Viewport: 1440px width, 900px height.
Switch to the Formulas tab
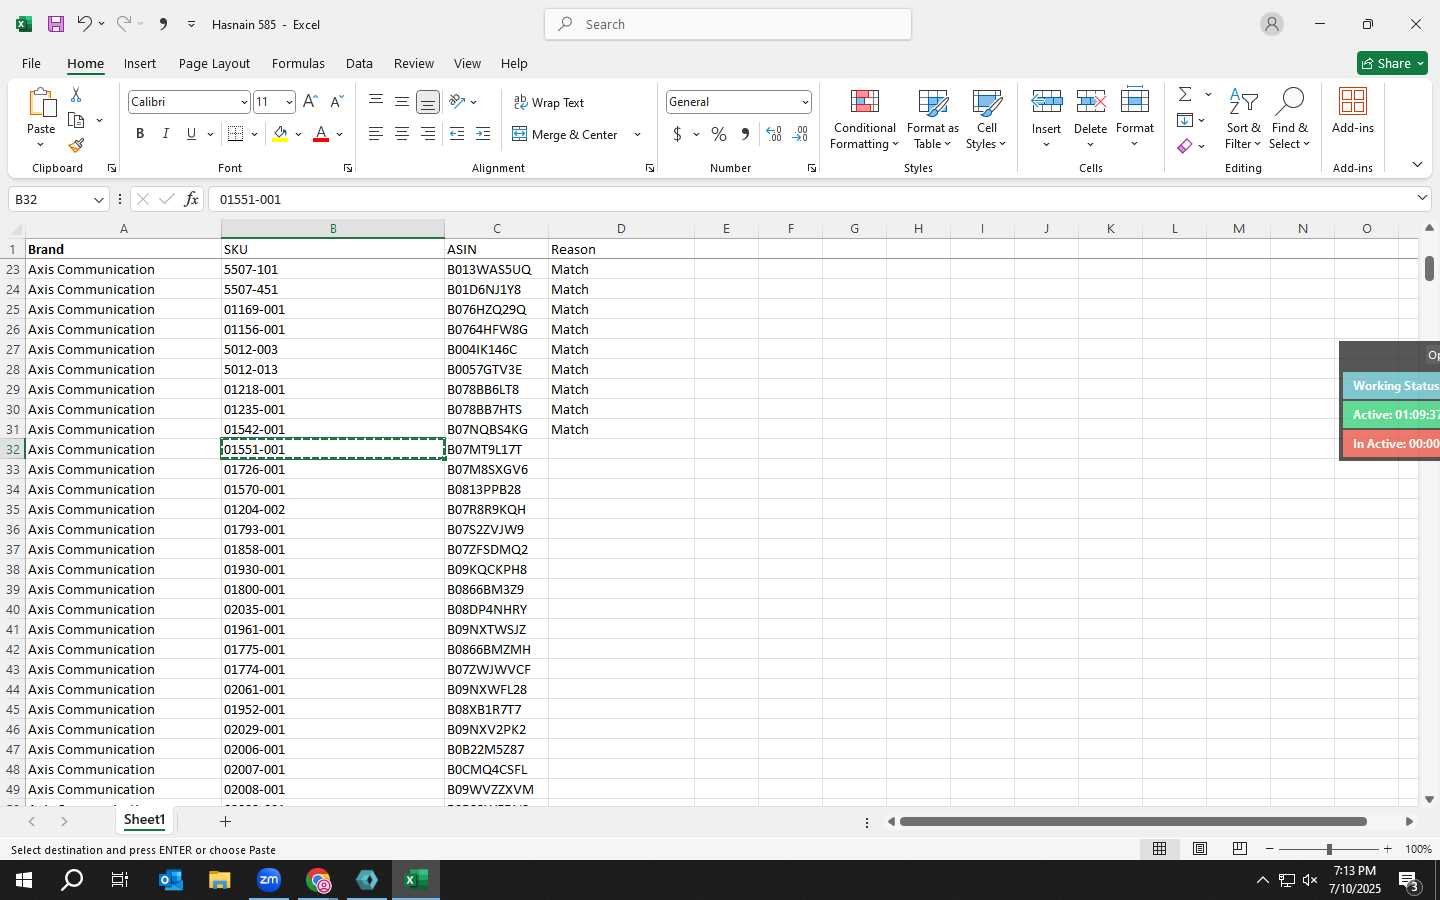[298, 63]
